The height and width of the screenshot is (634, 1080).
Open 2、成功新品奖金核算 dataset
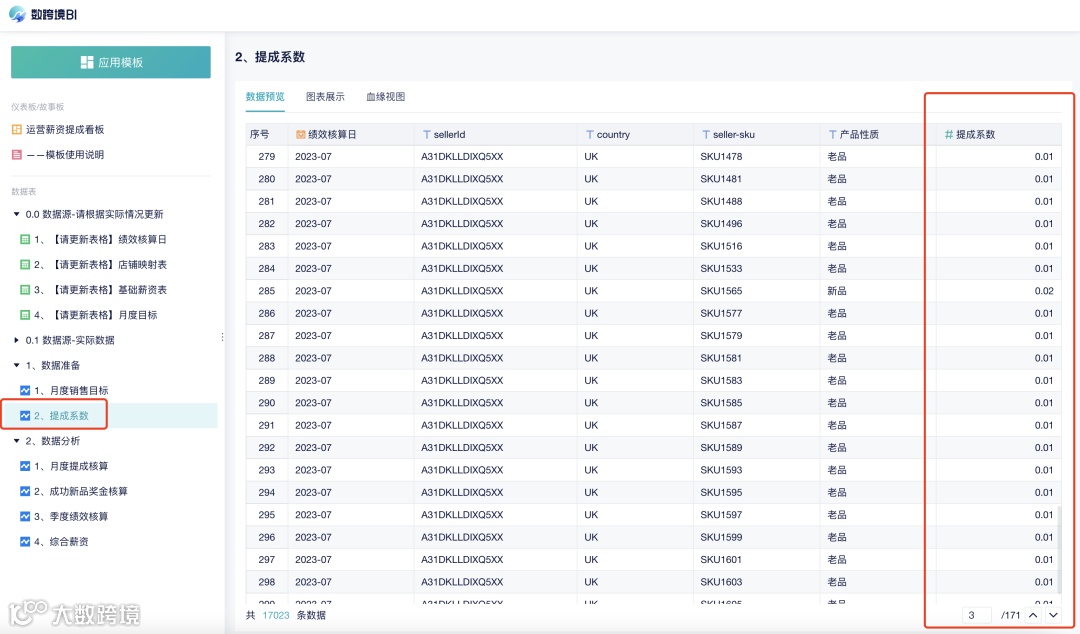click(81, 491)
